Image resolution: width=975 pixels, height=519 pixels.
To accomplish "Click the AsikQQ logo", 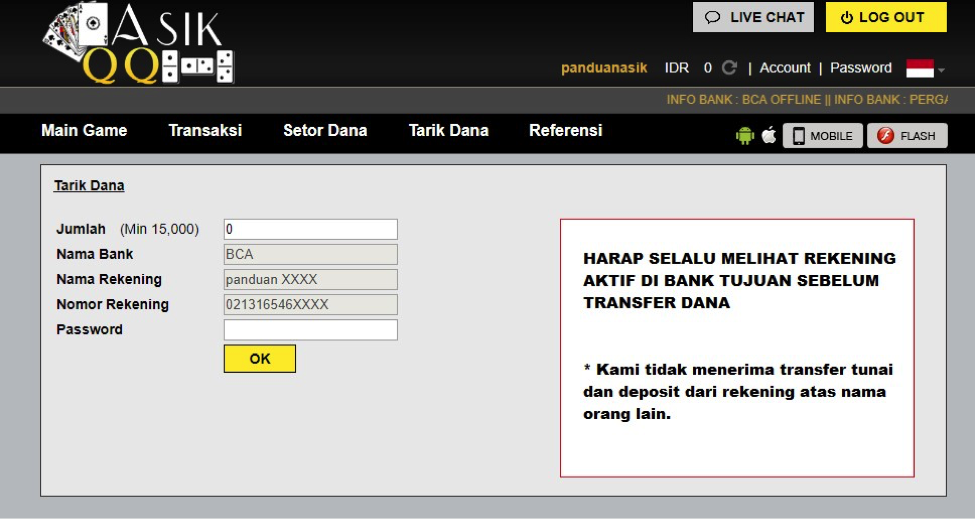I will [138, 44].
